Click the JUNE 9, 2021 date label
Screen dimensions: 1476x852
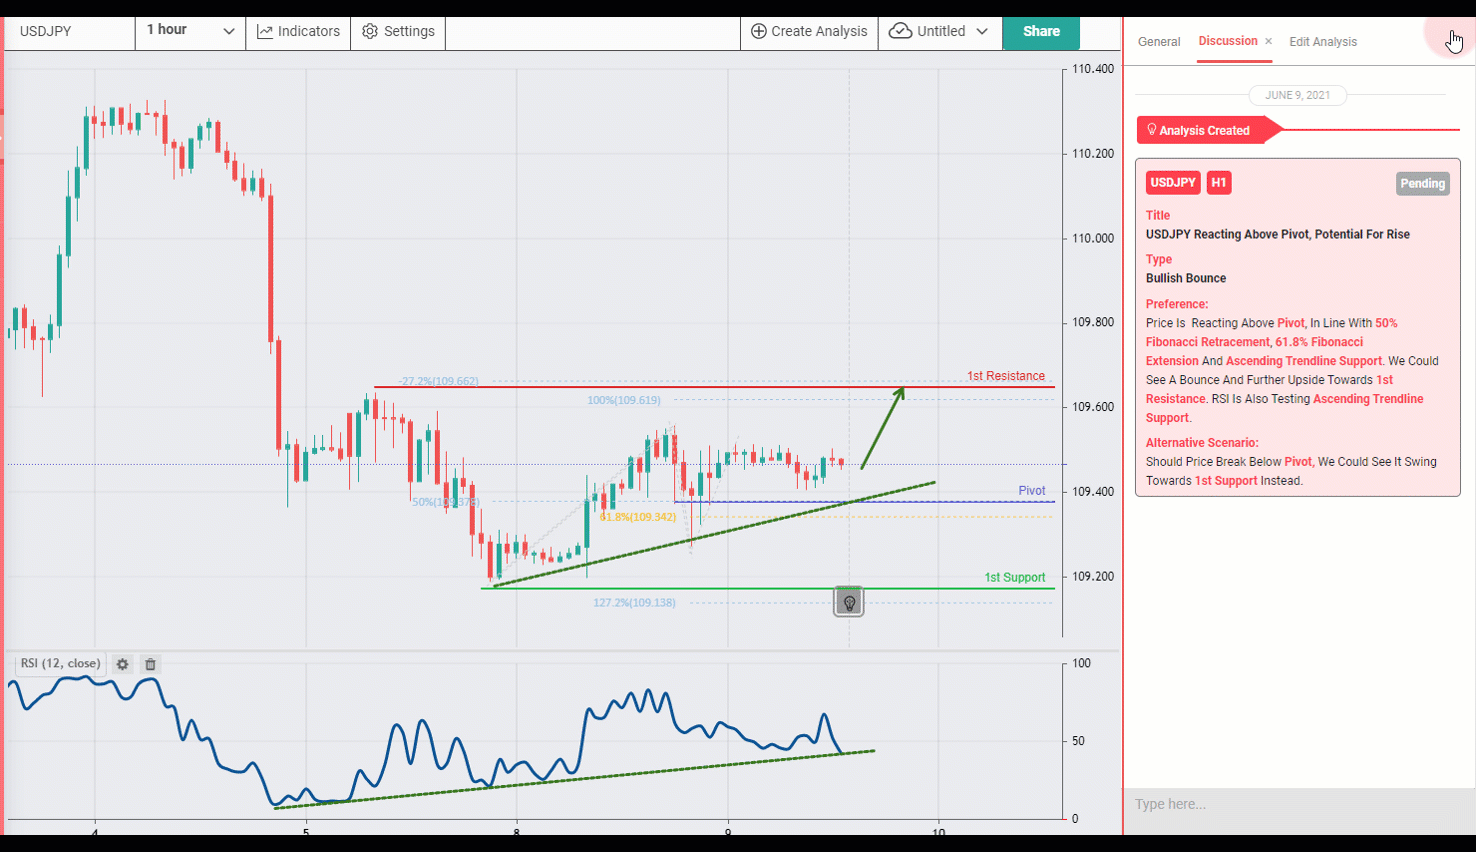1298,95
